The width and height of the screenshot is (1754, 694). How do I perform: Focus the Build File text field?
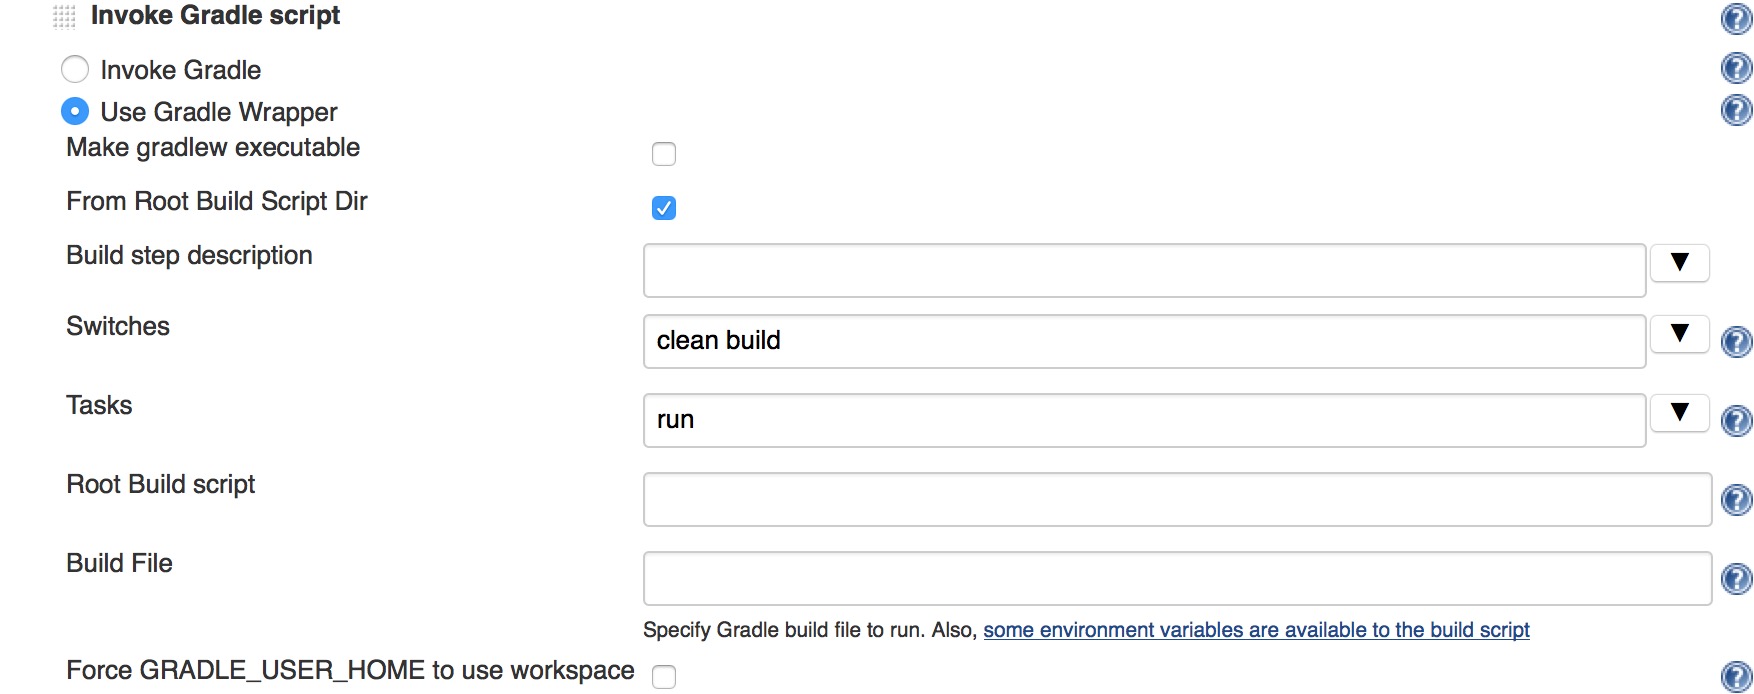point(1177,579)
